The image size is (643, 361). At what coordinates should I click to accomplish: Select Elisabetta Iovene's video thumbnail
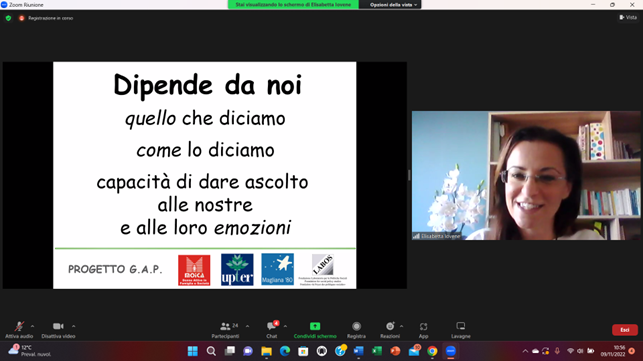click(526, 175)
